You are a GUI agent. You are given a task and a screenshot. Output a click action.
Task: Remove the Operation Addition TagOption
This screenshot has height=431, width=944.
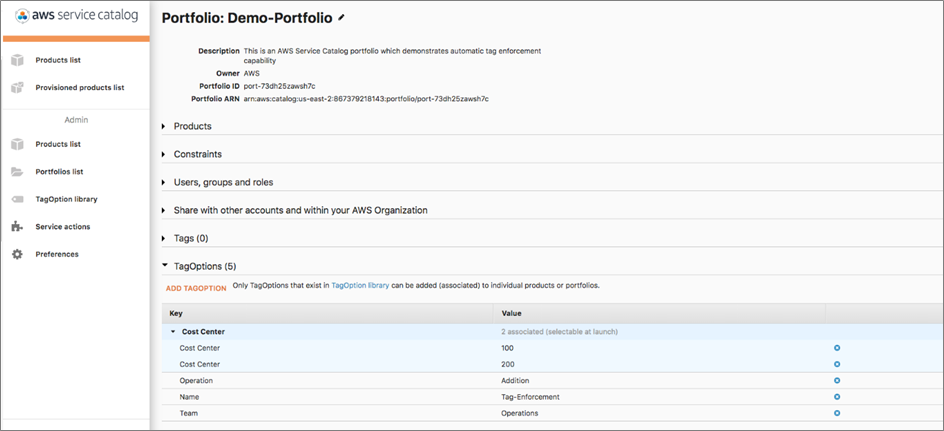tap(837, 380)
